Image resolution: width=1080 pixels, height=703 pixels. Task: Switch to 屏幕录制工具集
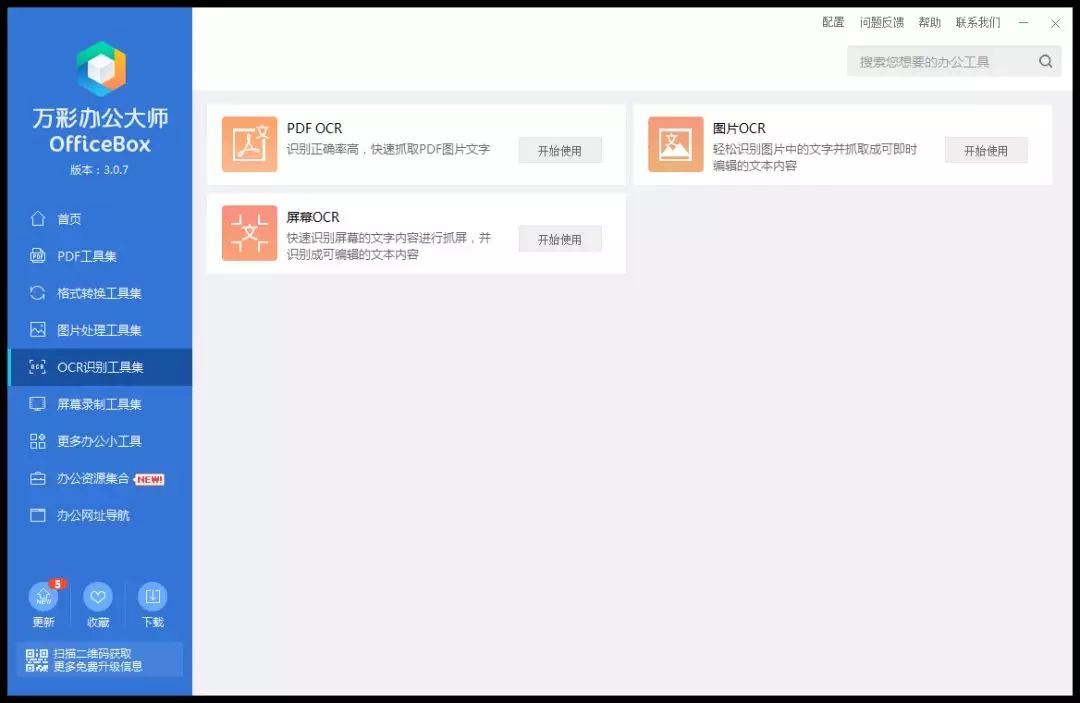tap(99, 404)
